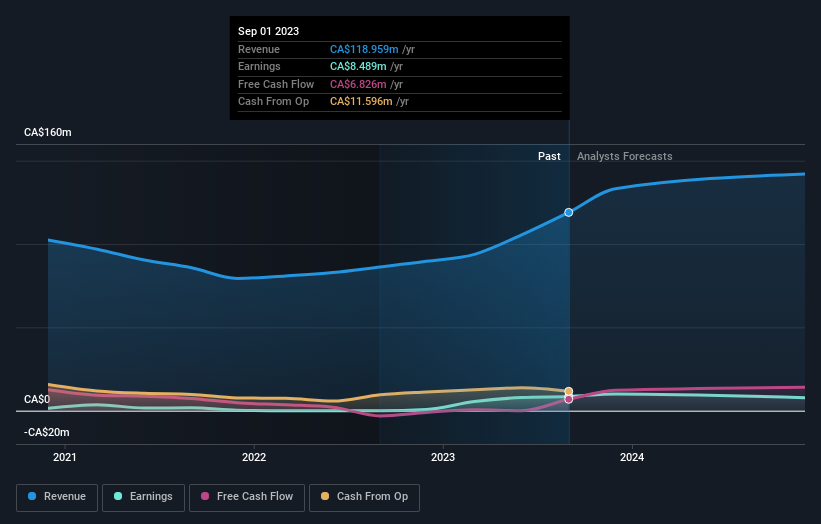Toggle the Revenue legend button
Viewport: 821px width, 524px height.
[57, 497]
